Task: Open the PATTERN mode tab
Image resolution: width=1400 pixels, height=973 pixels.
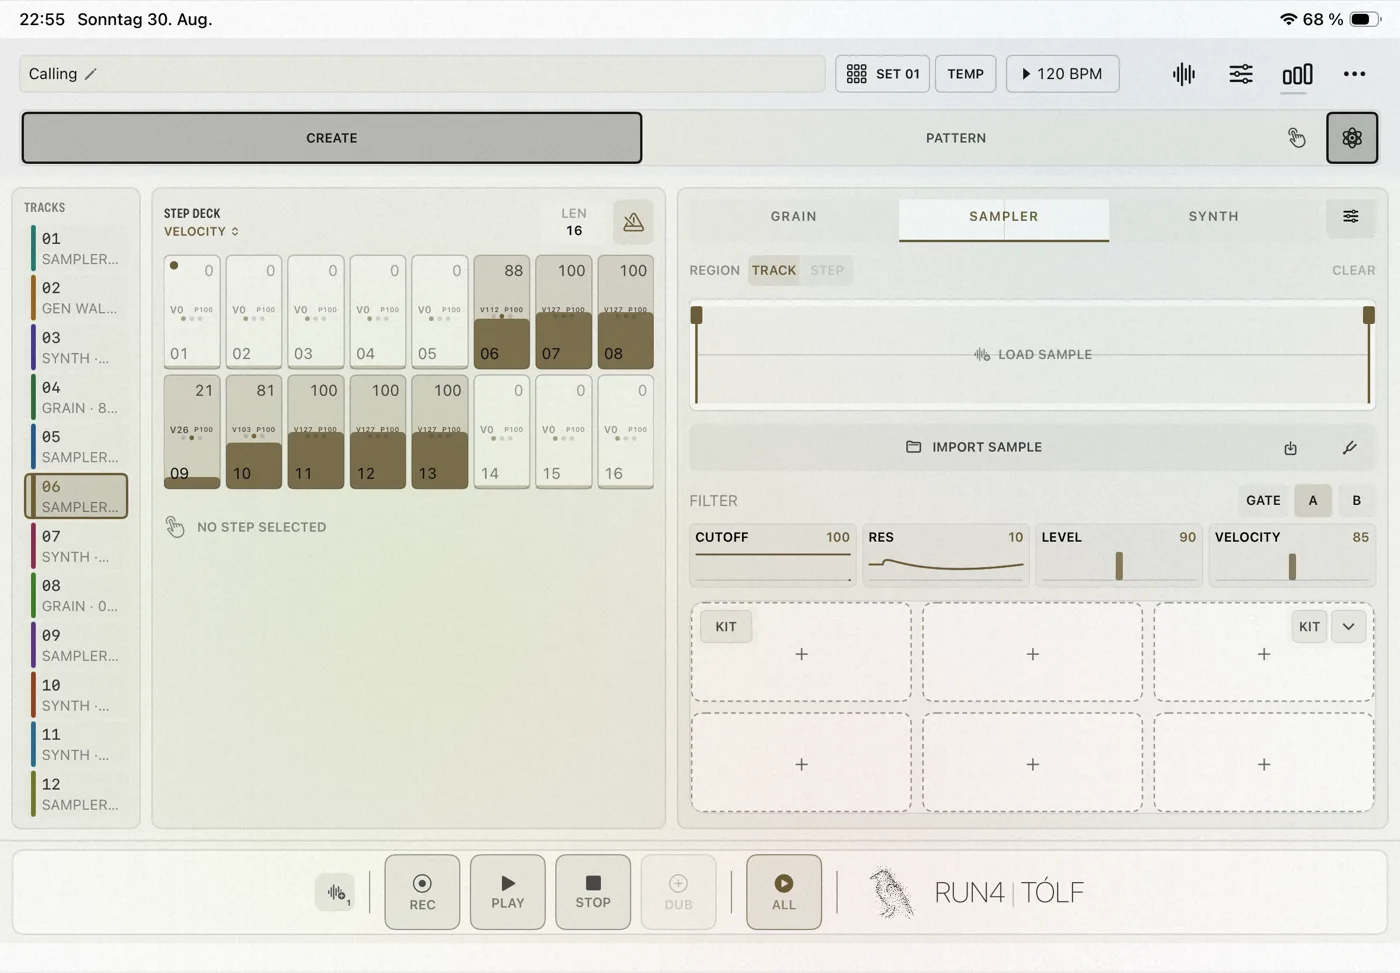Action: pyautogui.click(x=956, y=138)
